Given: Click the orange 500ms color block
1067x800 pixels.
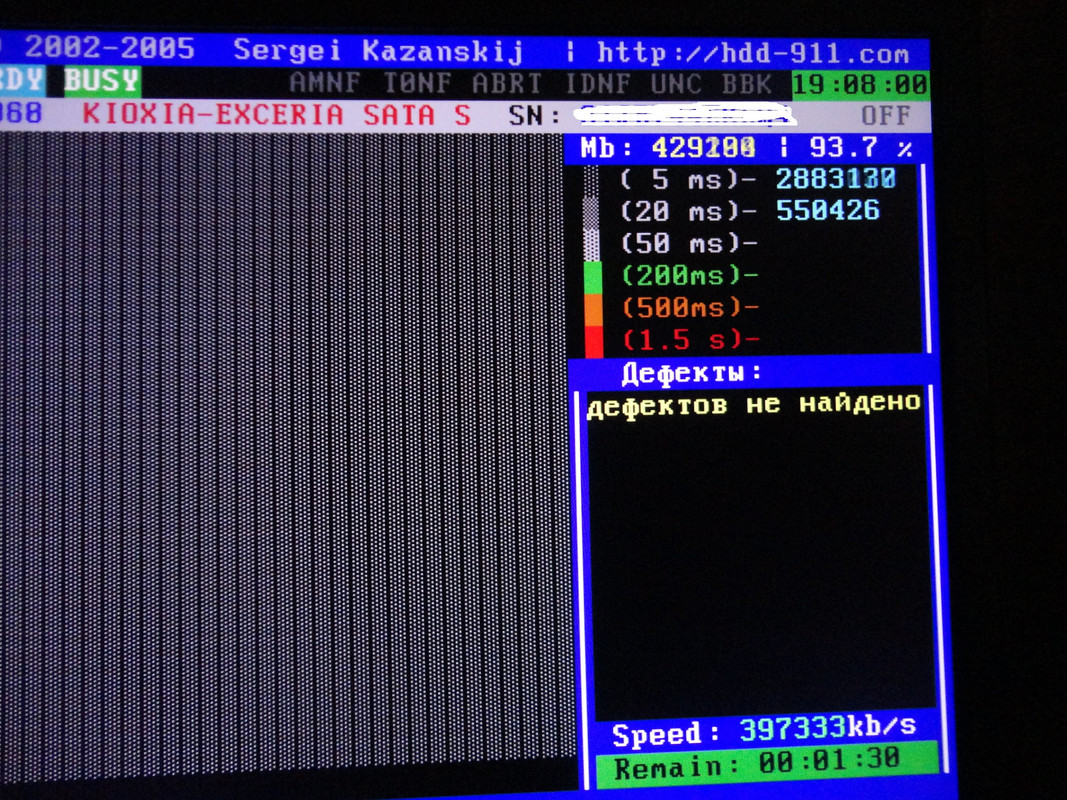Looking at the screenshot, I should coord(593,310).
